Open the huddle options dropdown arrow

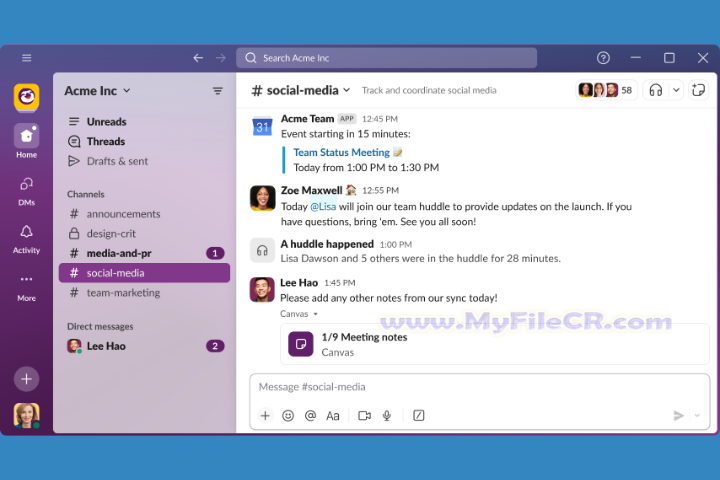[x=676, y=90]
